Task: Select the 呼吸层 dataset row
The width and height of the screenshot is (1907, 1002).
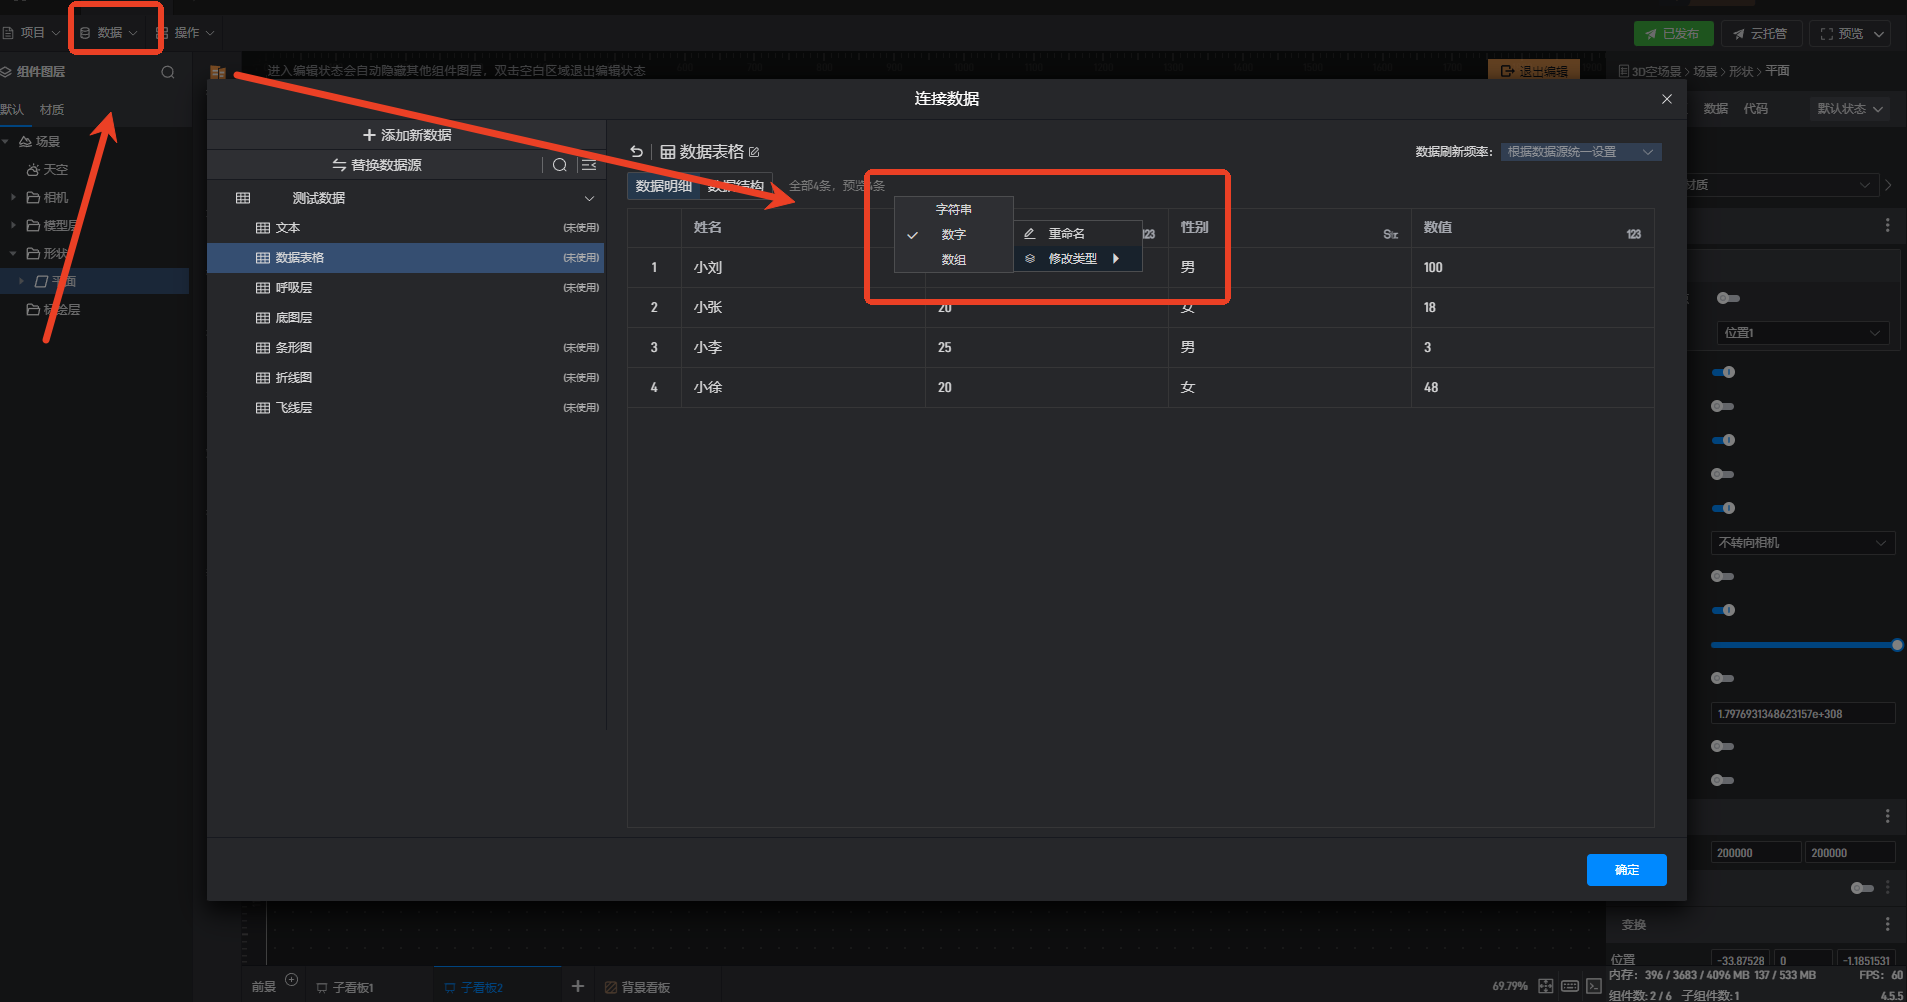Action: (x=406, y=288)
